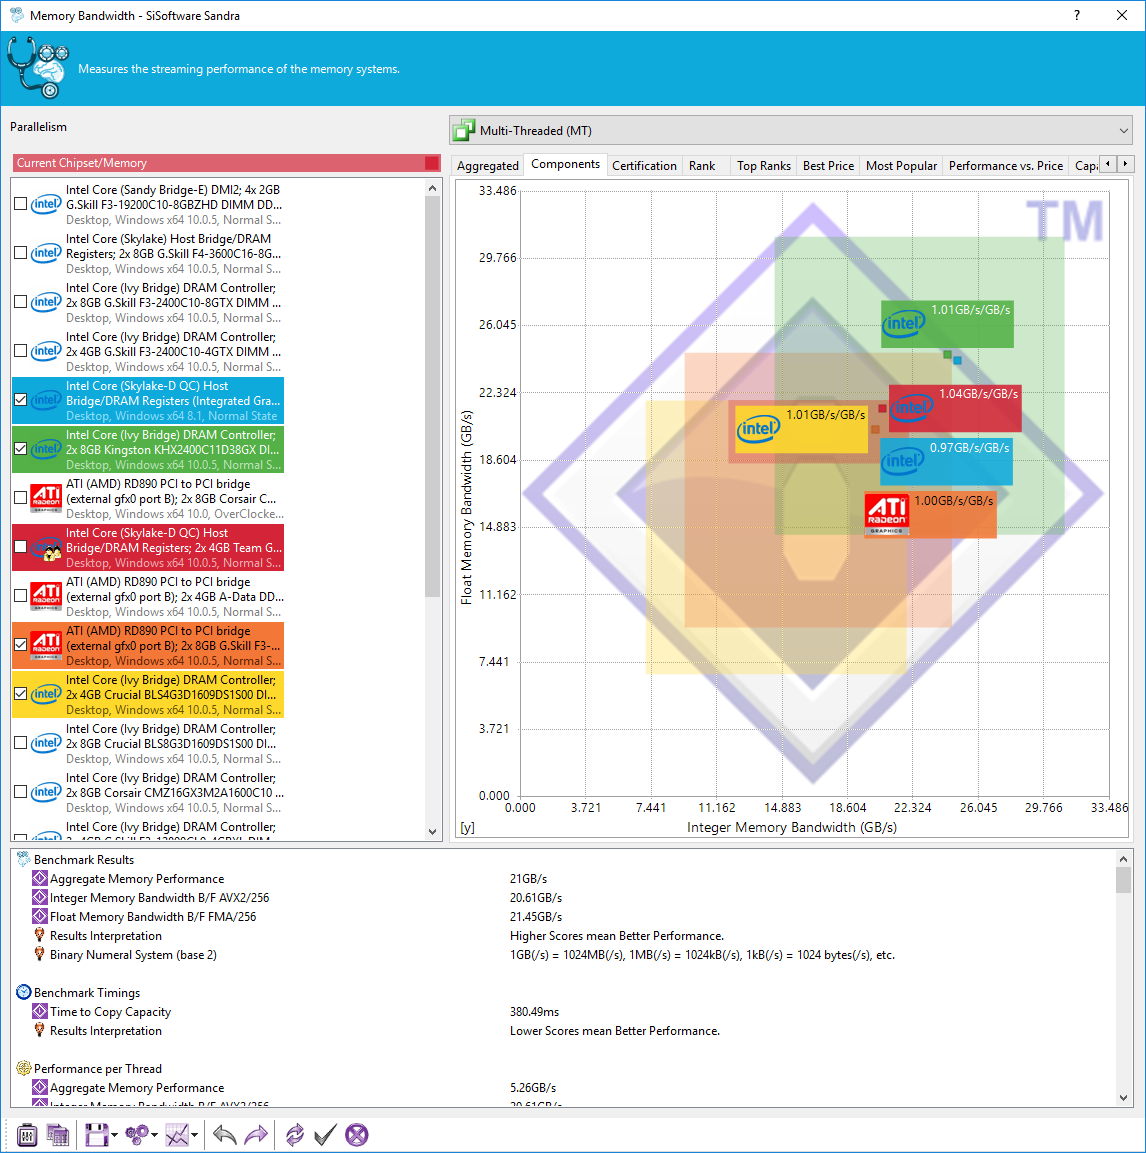
Task: Check the Ivy Bridge F3-2400C10-4GTX checkbox
Action: tap(21, 351)
